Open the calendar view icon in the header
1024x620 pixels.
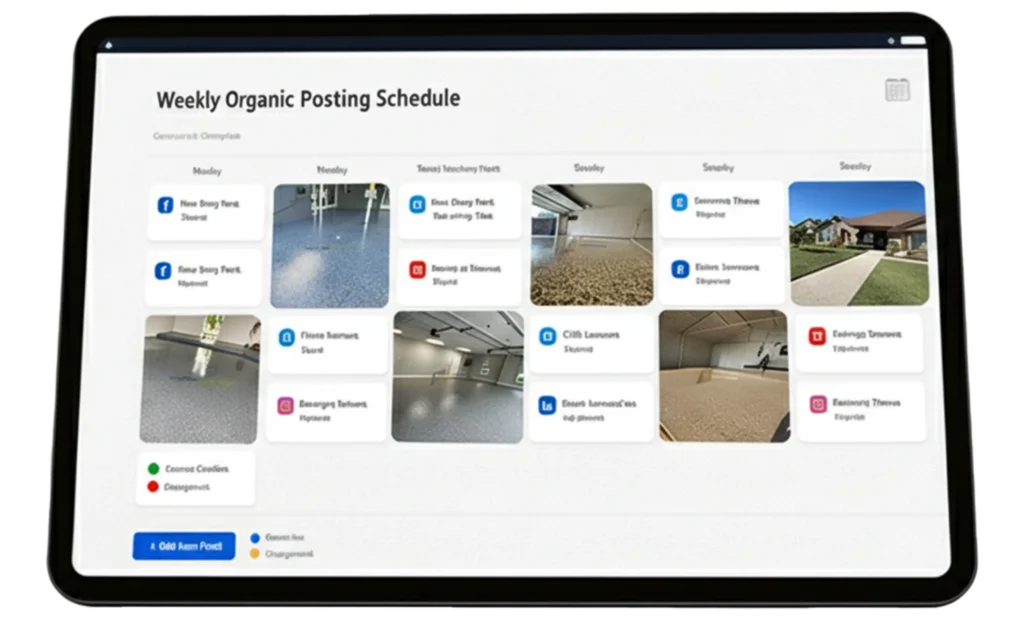click(897, 91)
